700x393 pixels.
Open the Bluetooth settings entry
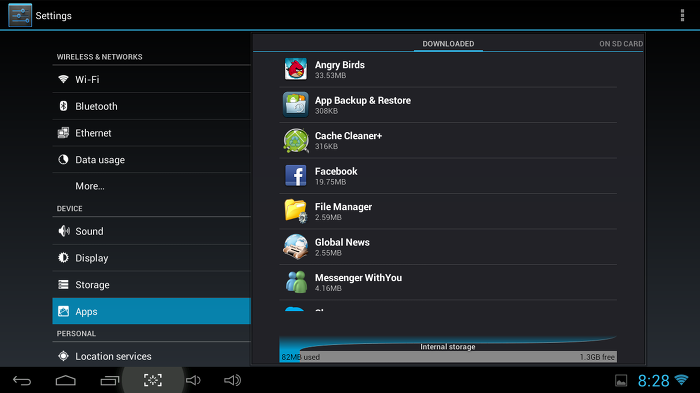click(151, 106)
